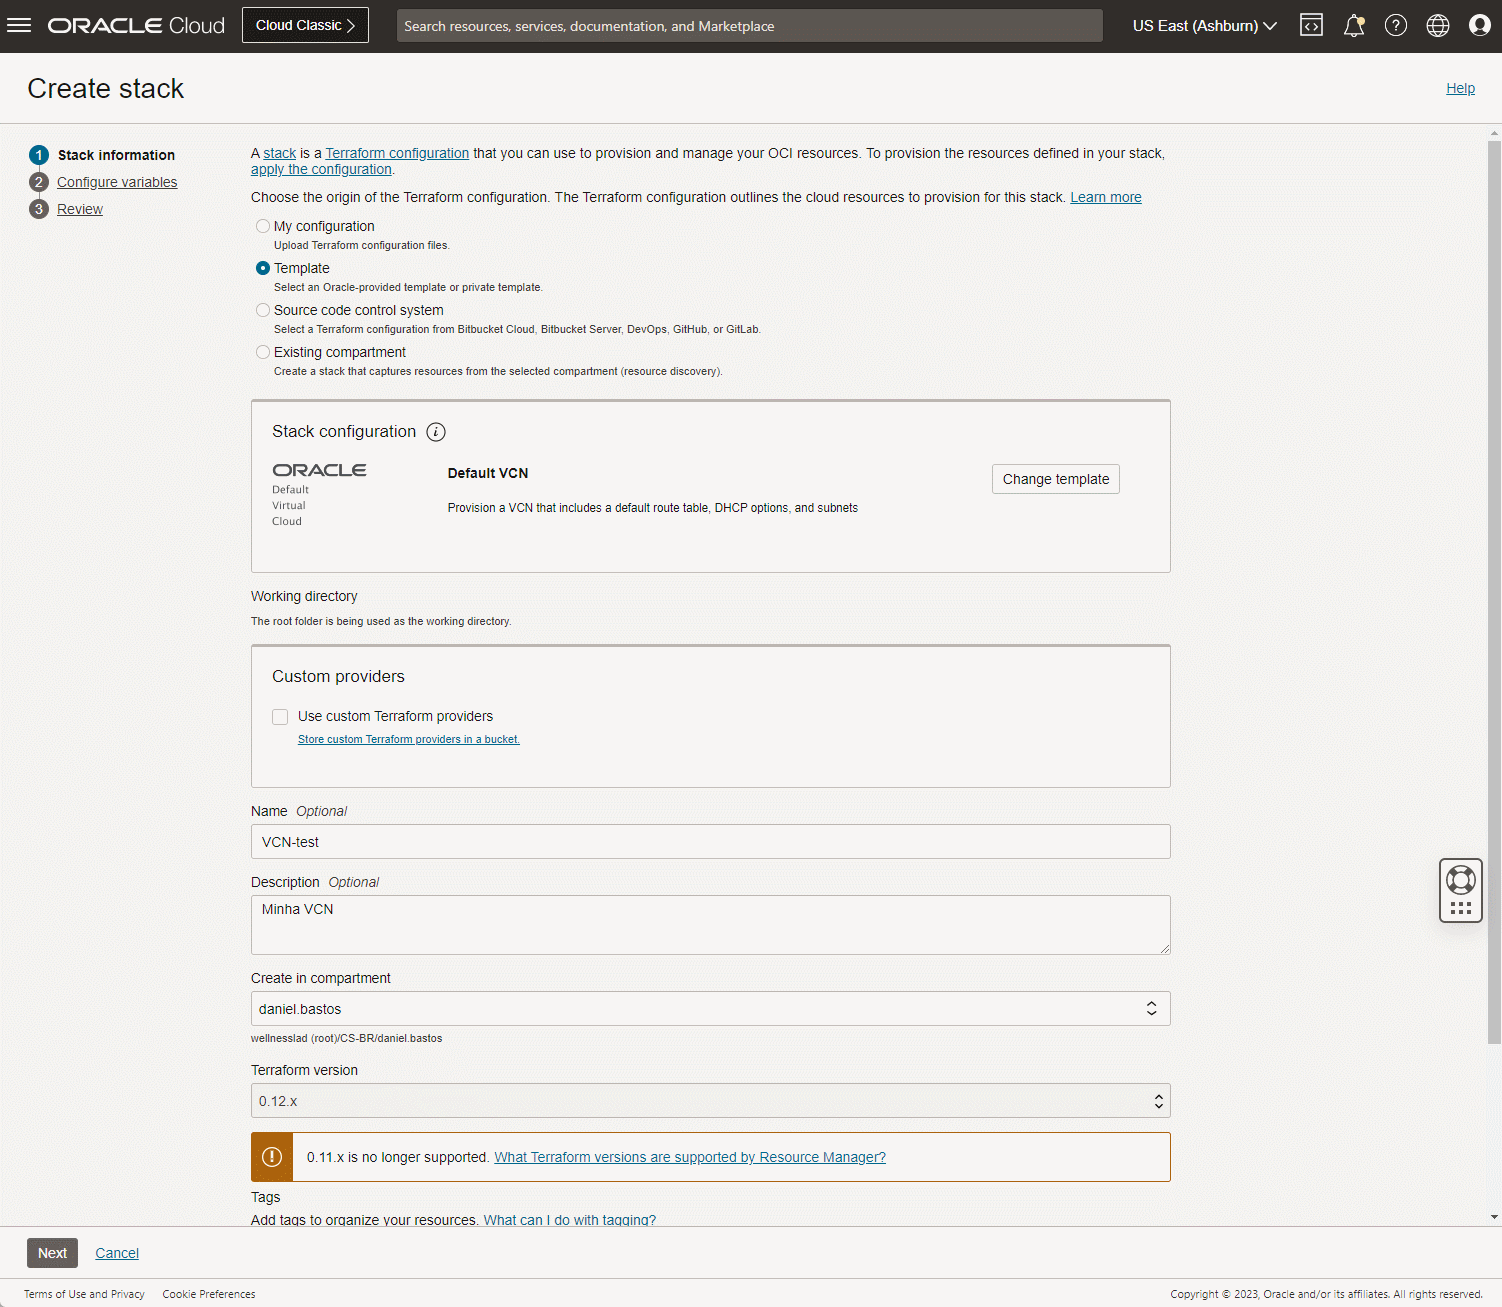Viewport: 1502px width, 1307px height.
Task: Open the hamburger navigation menu
Action: pyautogui.click(x=20, y=26)
